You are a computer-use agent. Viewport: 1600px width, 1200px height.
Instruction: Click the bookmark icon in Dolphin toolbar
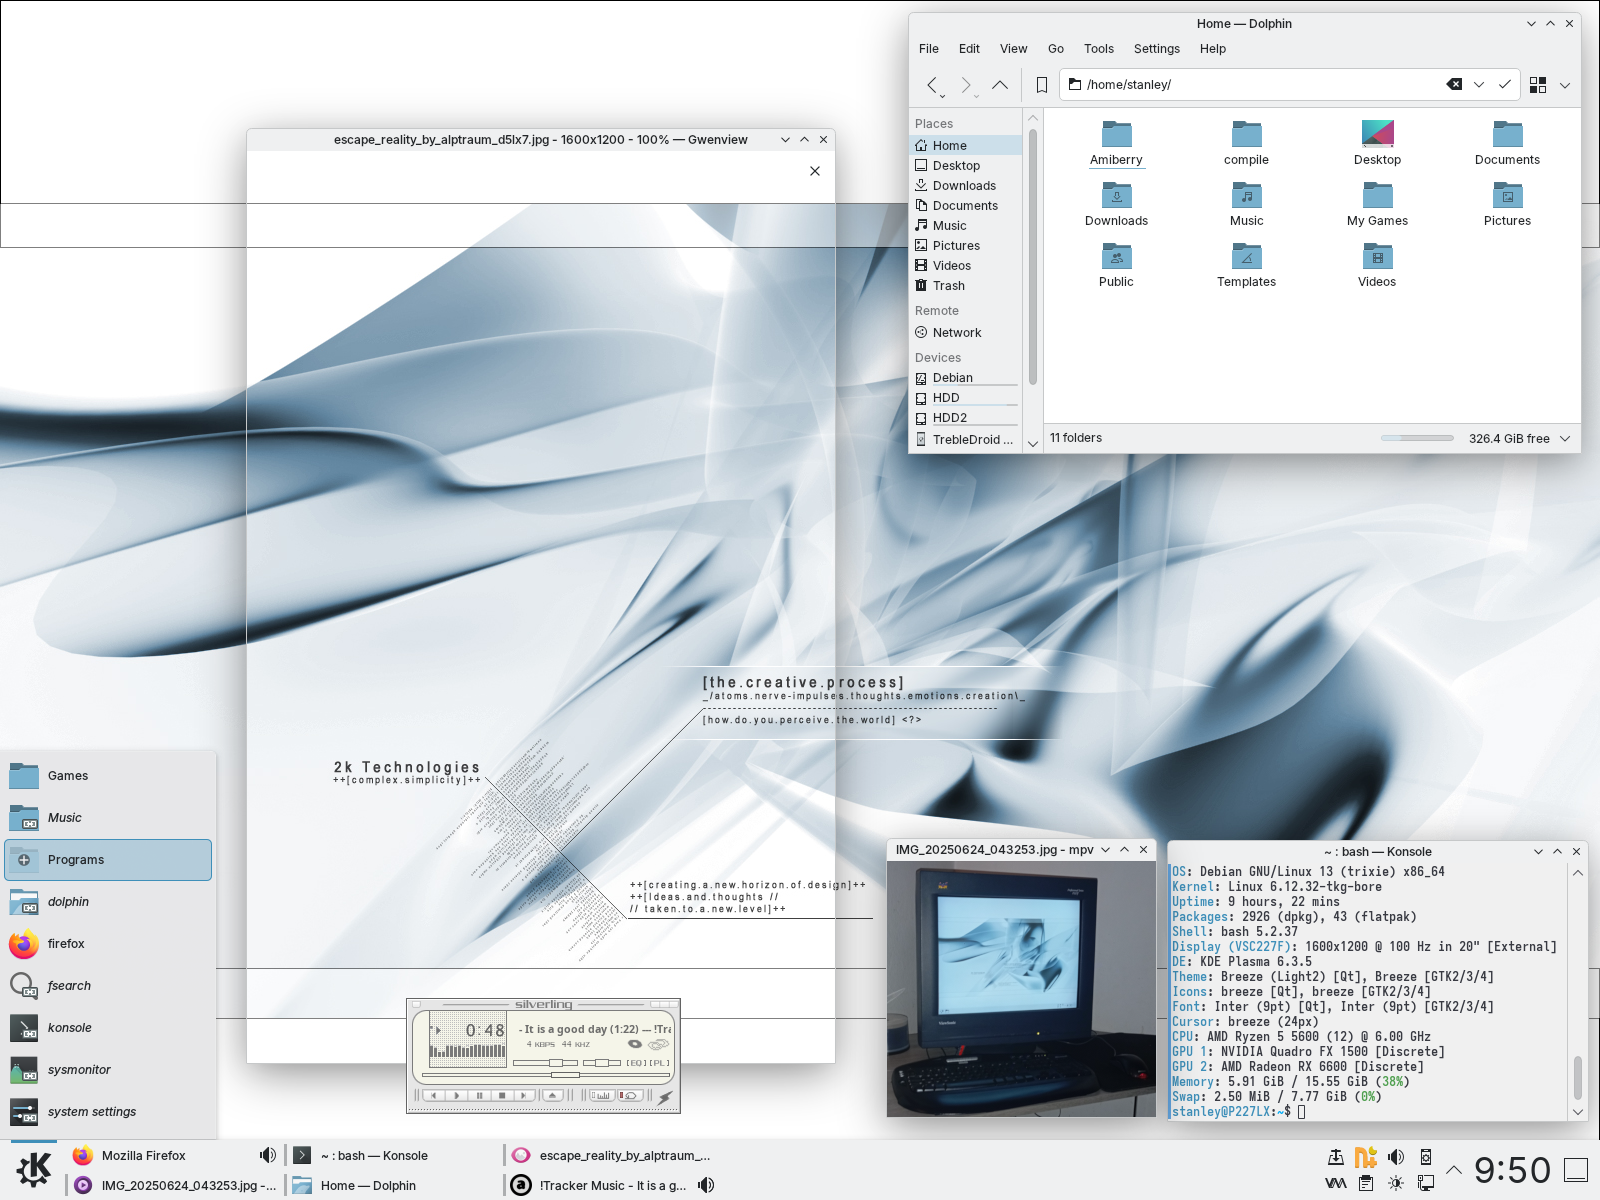[1041, 85]
